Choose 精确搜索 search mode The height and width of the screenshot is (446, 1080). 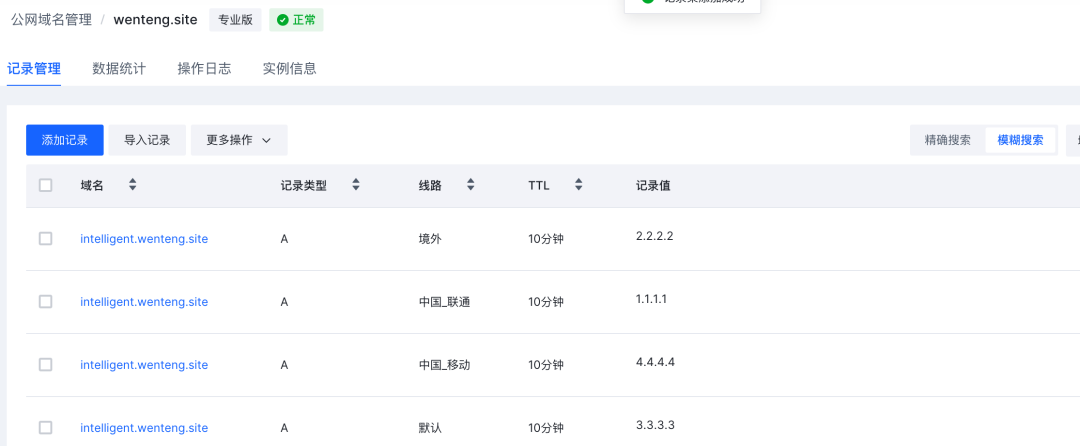[x=947, y=140]
